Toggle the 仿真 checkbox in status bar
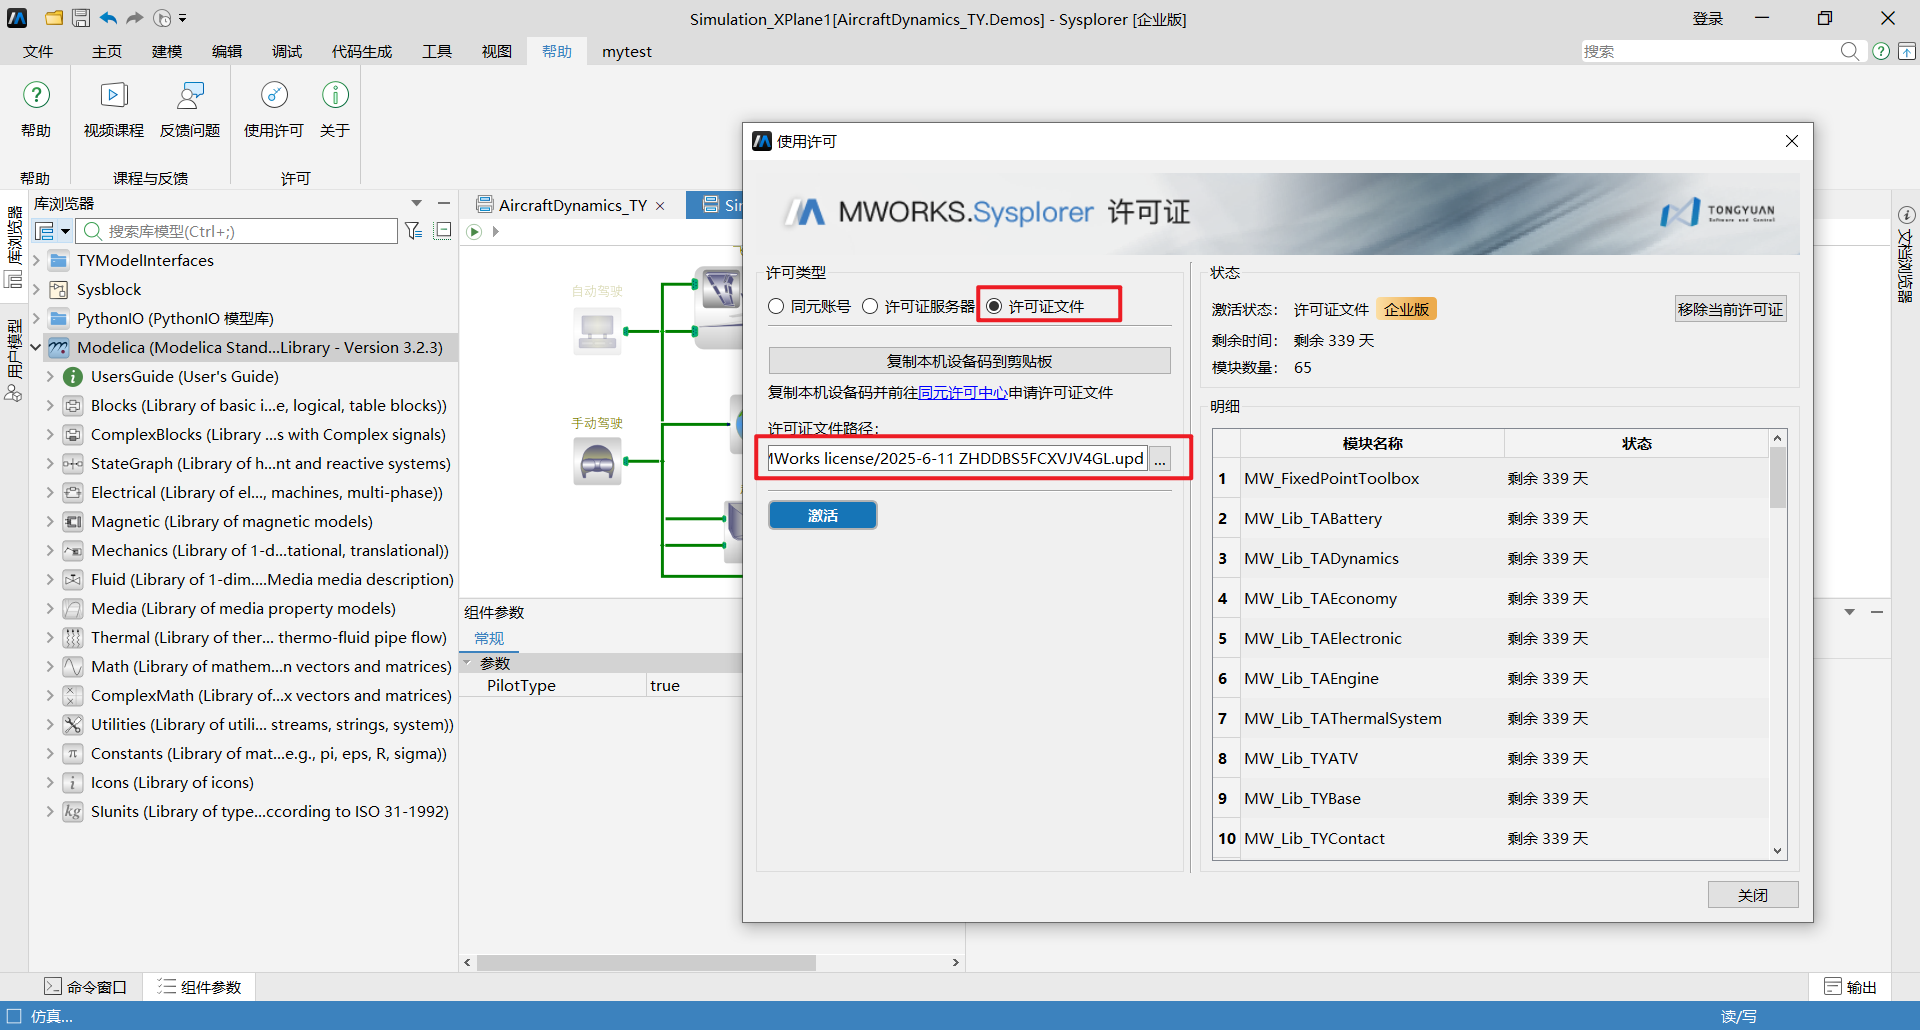This screenshot has height=1030, width=1920. click(14, 1016)
